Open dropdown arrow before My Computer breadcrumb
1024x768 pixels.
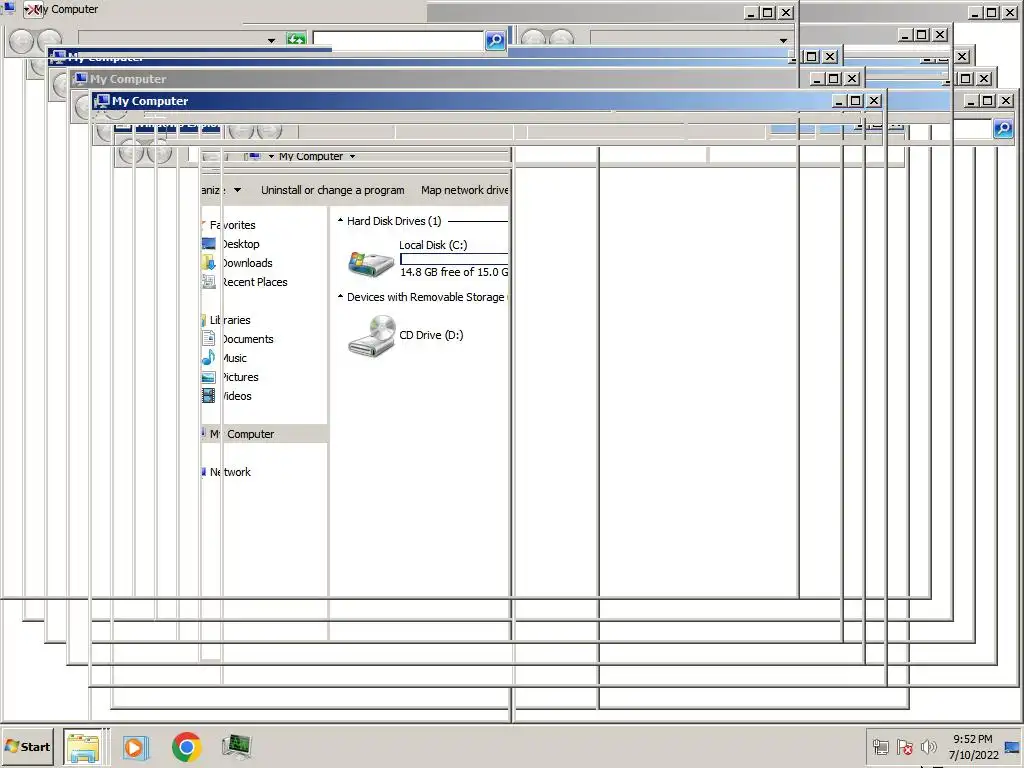(x=272, y=156)
